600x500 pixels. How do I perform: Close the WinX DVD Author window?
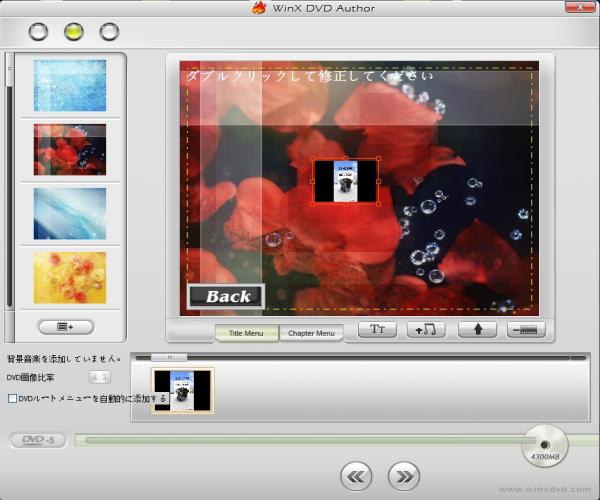coord(580,7)
